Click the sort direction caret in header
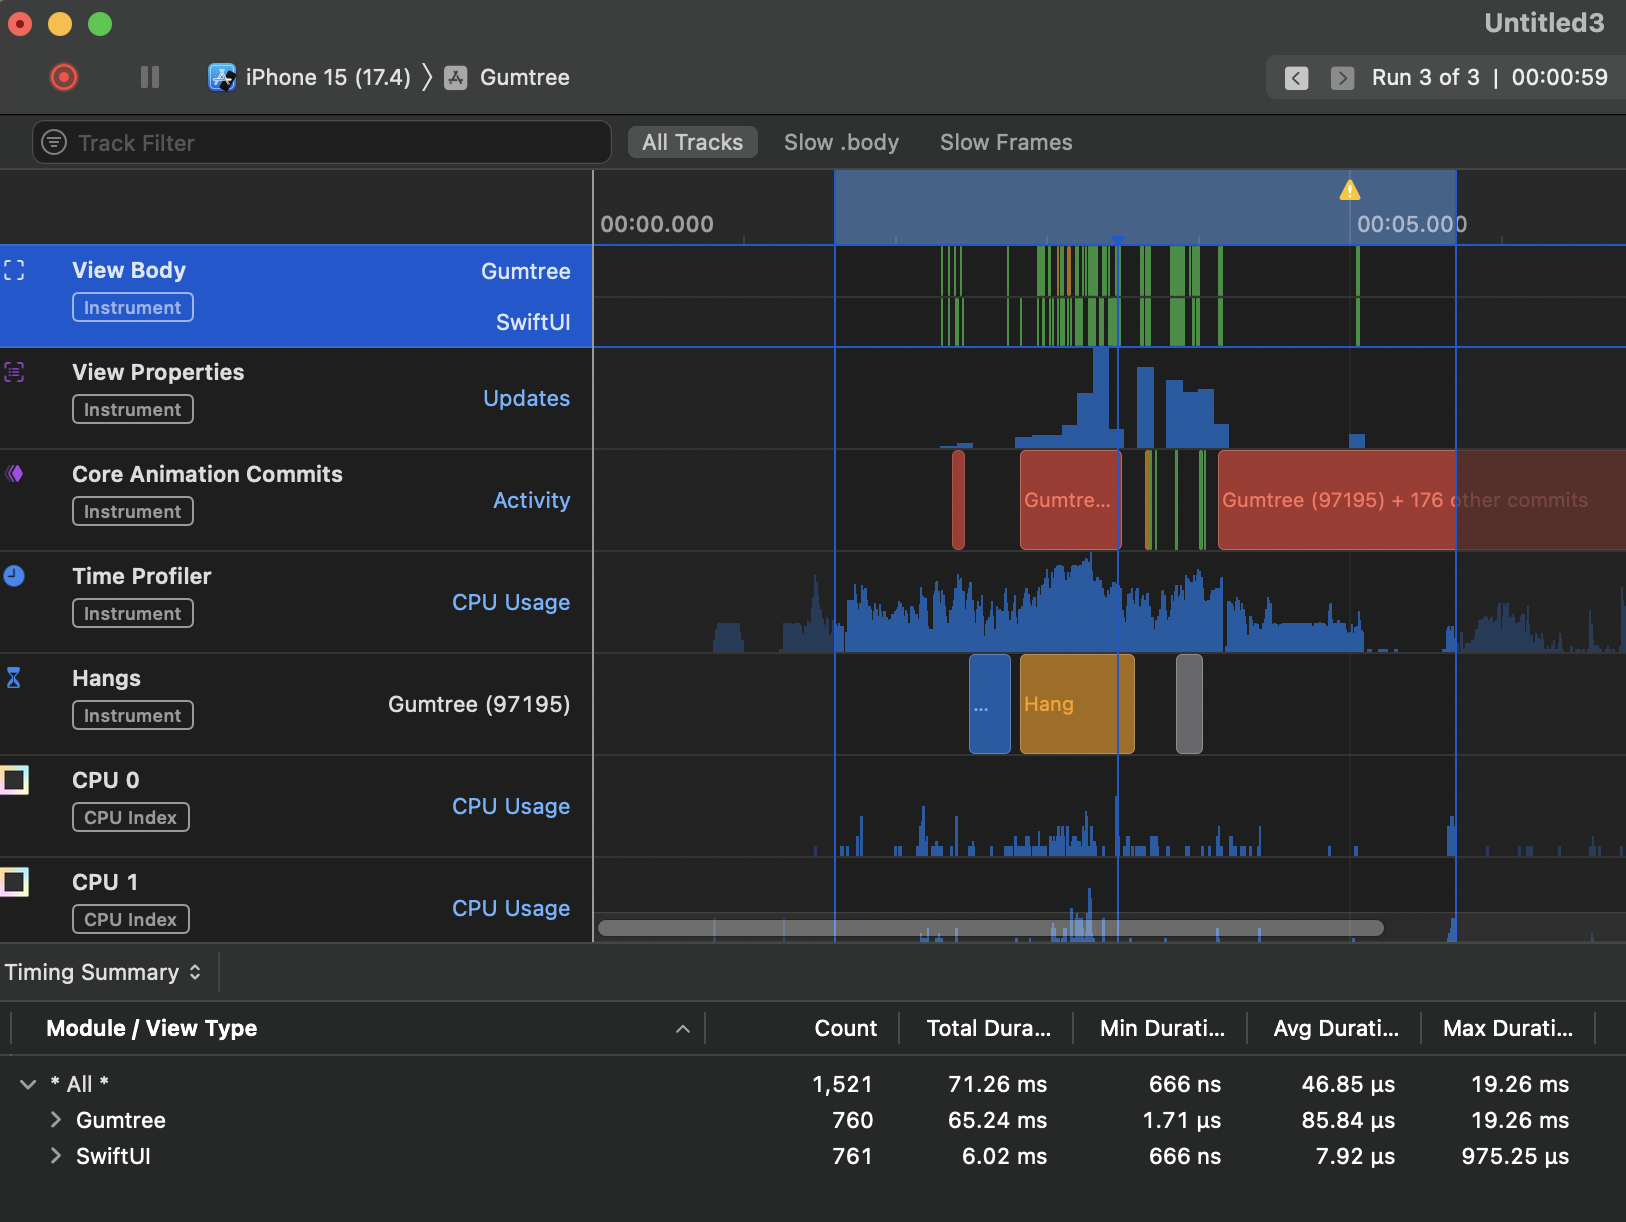This screenshot has width=1626, height=1222. pos(683,1029)
